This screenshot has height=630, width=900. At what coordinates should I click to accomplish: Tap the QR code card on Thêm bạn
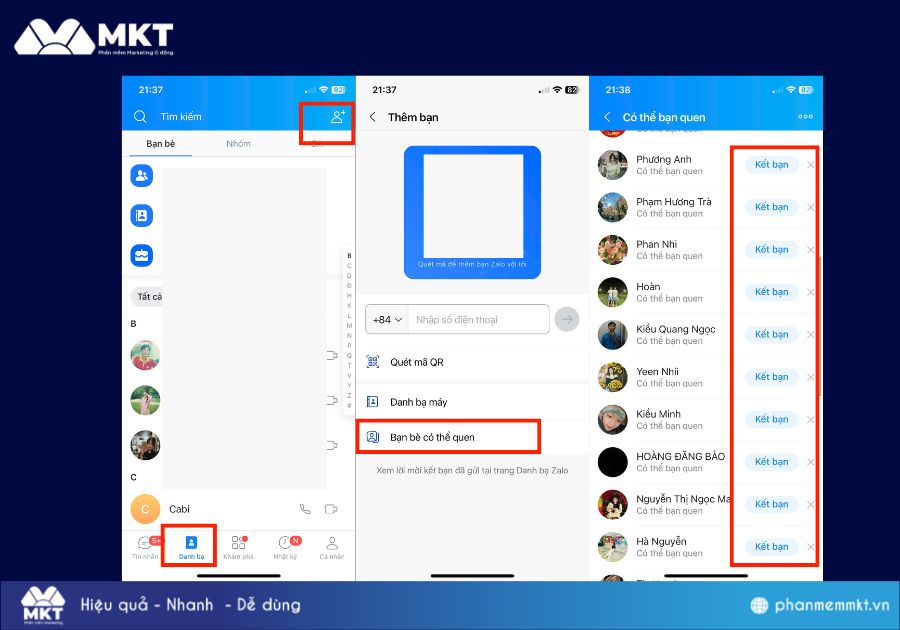point(472,212)
